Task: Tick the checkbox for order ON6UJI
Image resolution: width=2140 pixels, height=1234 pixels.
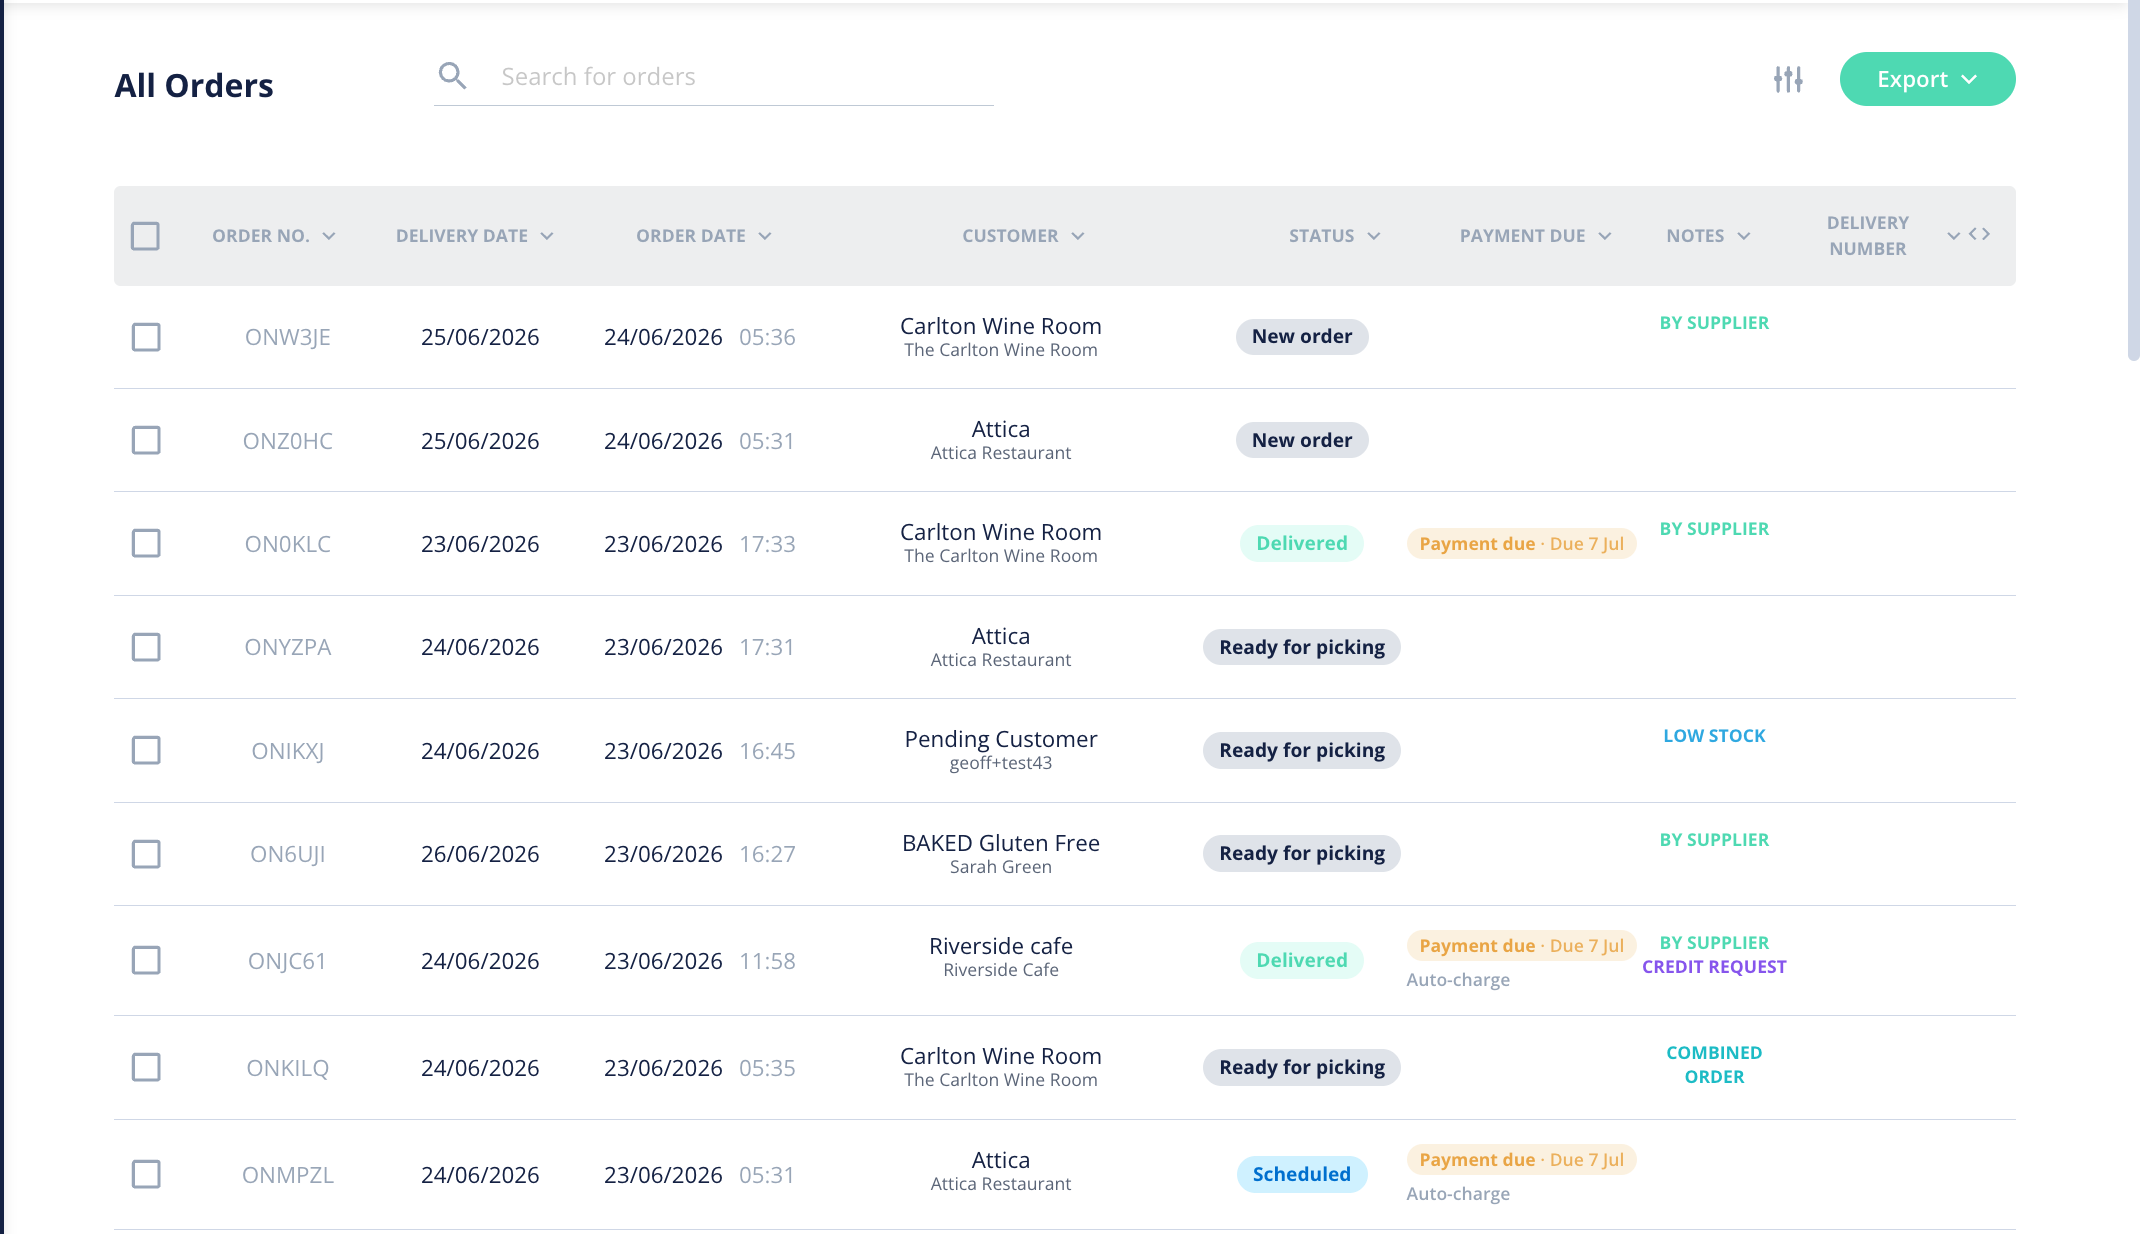Action: pyautogui.click(x=146, y=854)
